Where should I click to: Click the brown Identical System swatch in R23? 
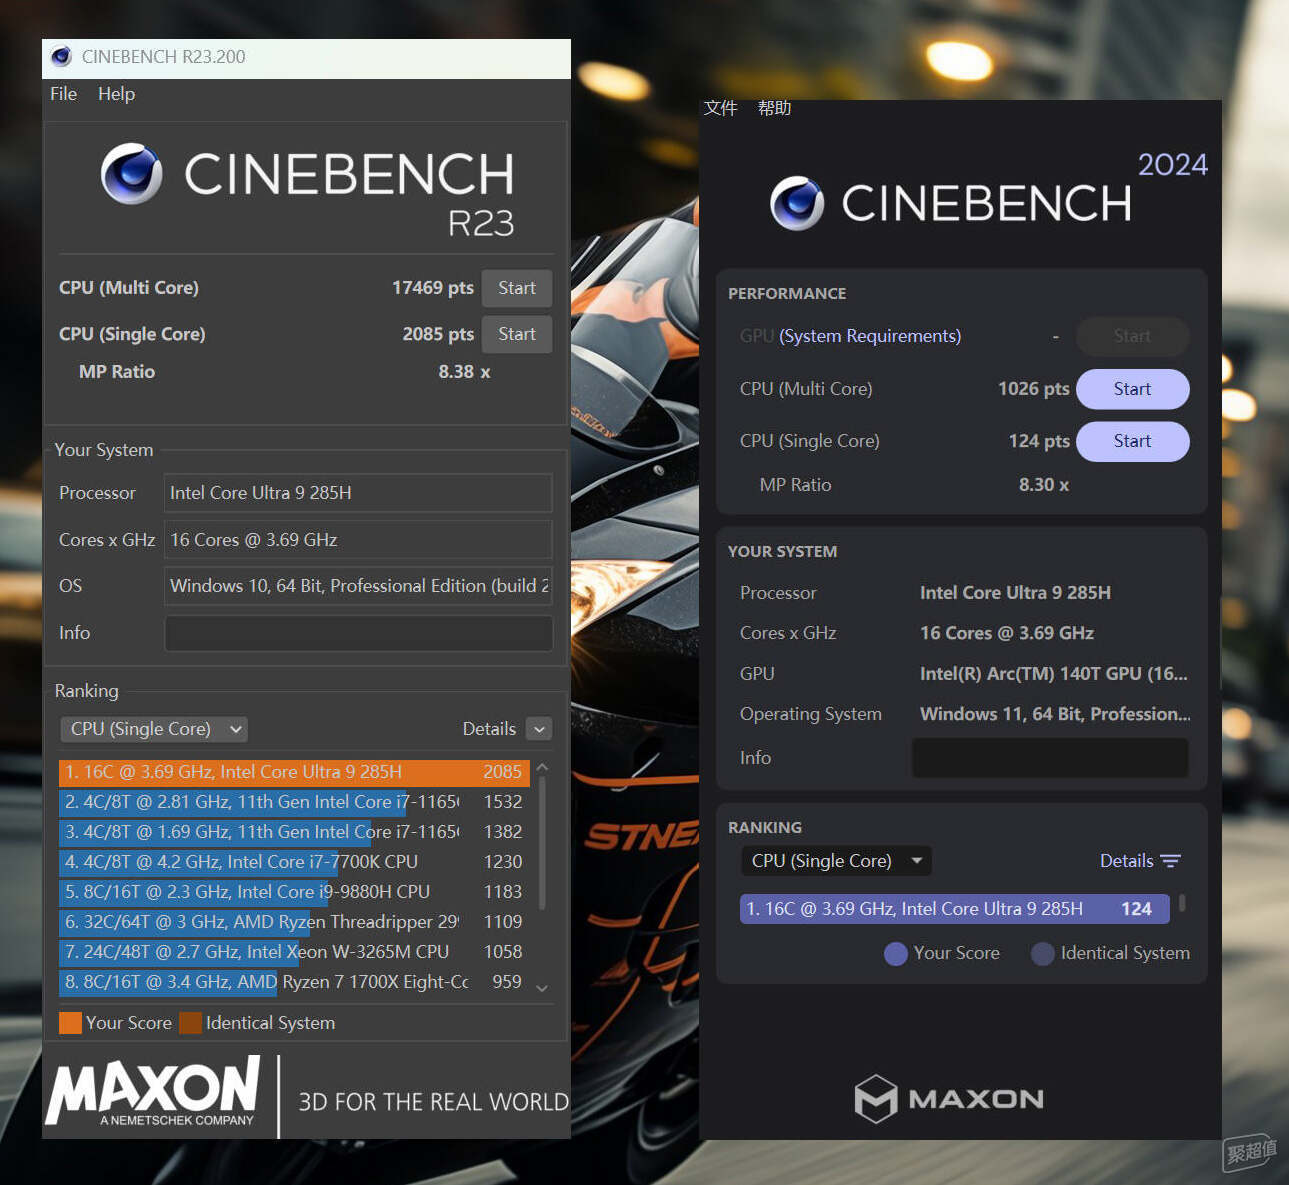pyautogui.click(x=190, y=1023)
